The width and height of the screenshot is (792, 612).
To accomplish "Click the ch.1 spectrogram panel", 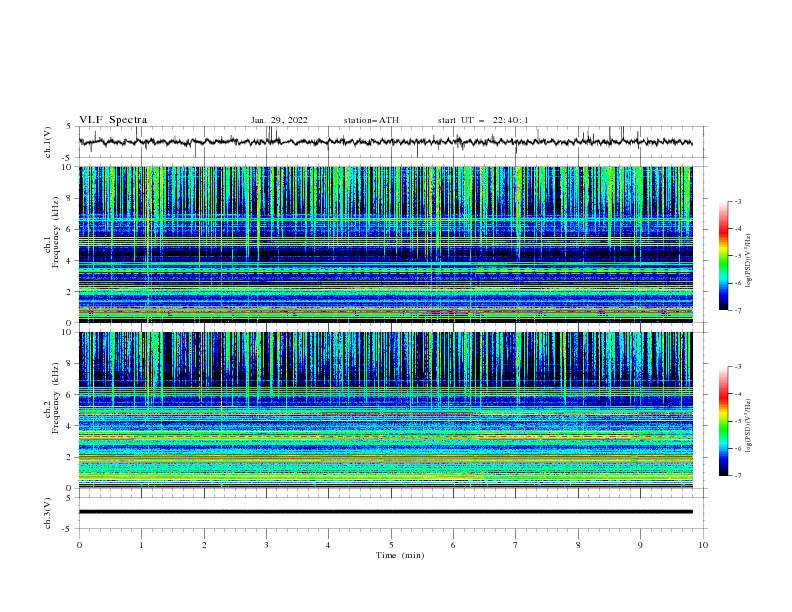I will coord(386,244).
